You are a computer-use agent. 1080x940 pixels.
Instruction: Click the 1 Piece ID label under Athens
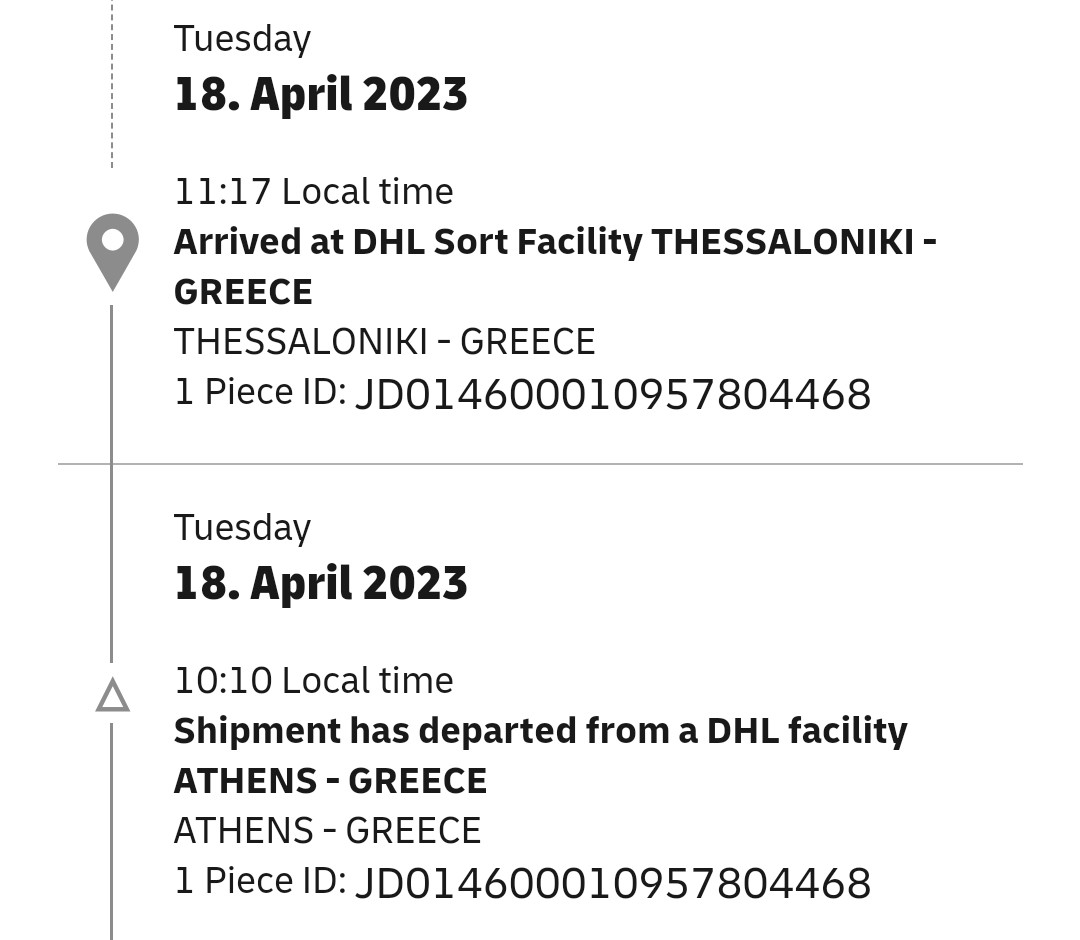click(259, 881)
